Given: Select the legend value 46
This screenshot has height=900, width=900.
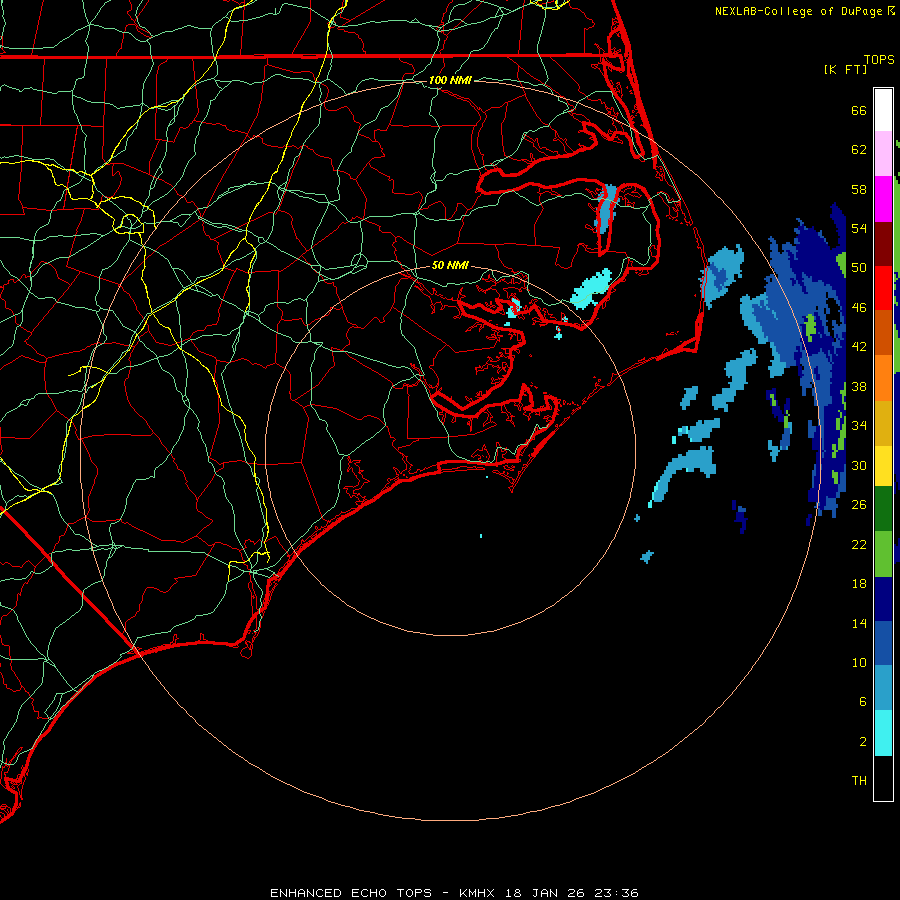Looking at the screenshot, I should click(859, 307).
